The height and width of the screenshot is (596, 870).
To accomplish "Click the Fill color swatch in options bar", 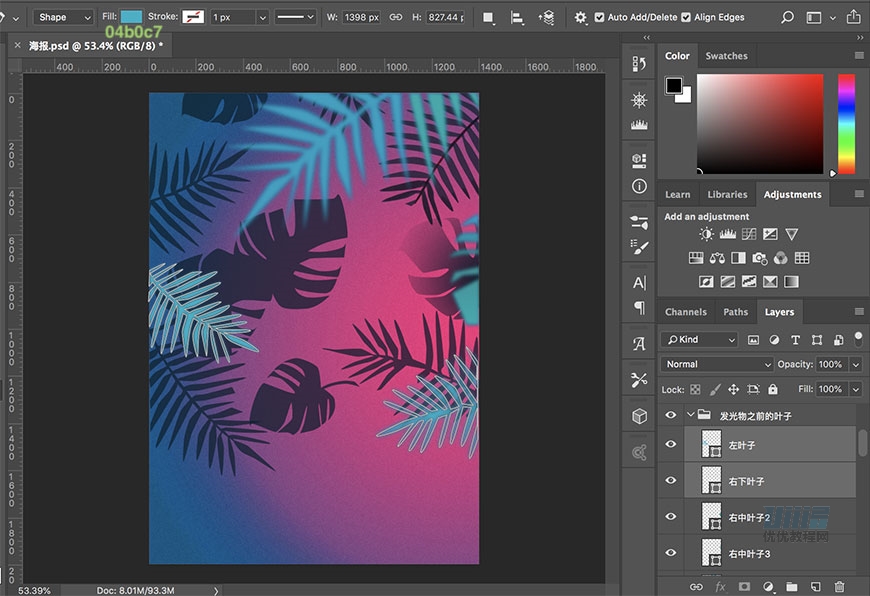I will 131,17.
